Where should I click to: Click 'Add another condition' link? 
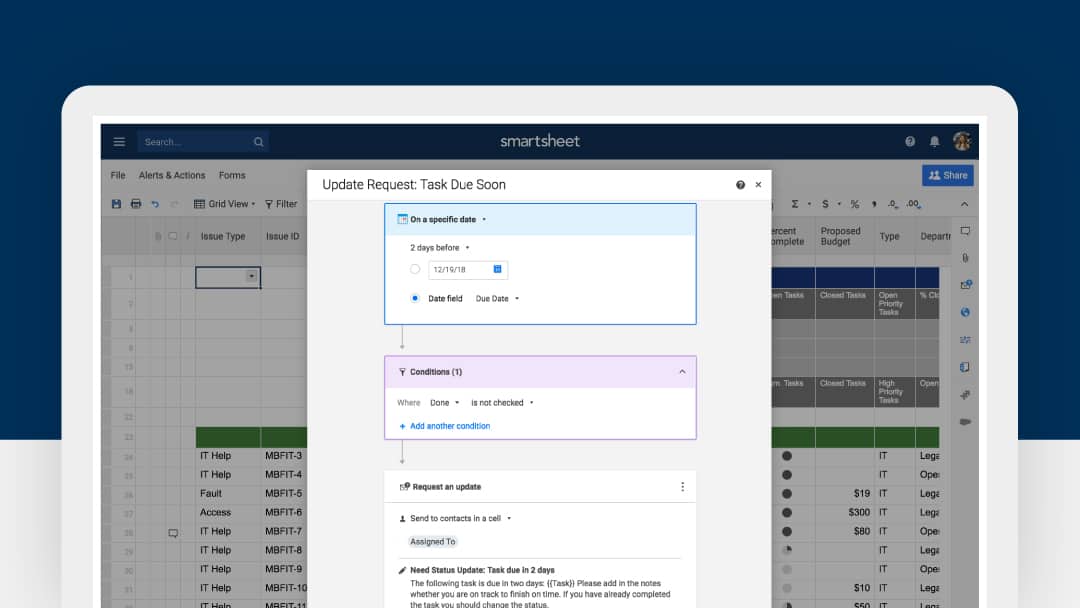pyautogui.click(x=449, y=426)
